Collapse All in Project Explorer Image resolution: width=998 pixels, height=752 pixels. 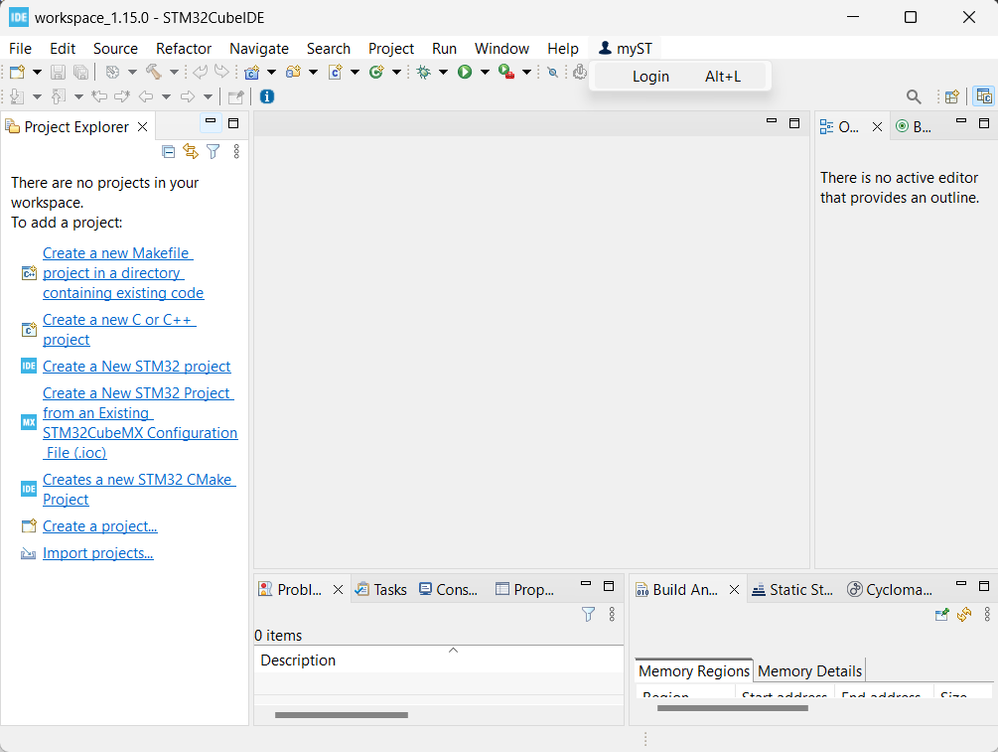[169, 152]
